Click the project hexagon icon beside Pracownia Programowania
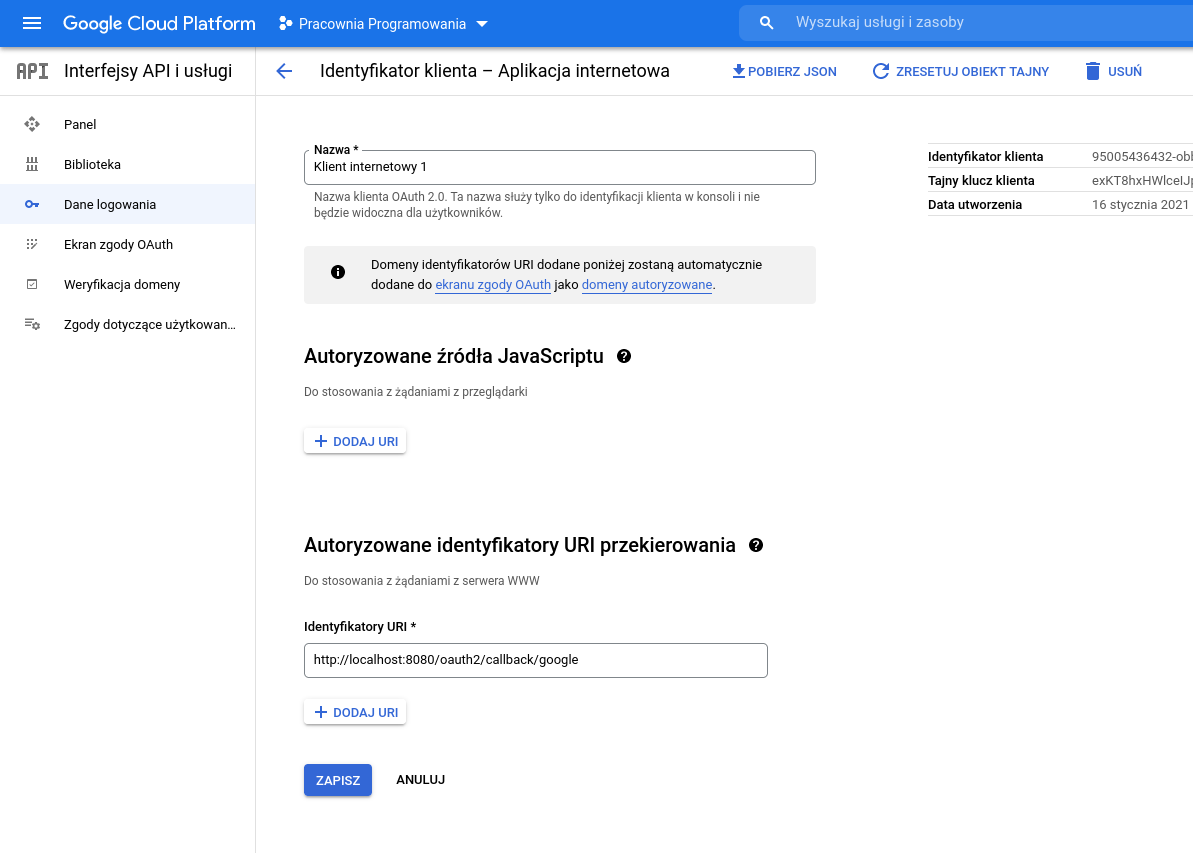Viewport: 1193px width, 853px height. [x=285, y=24]
